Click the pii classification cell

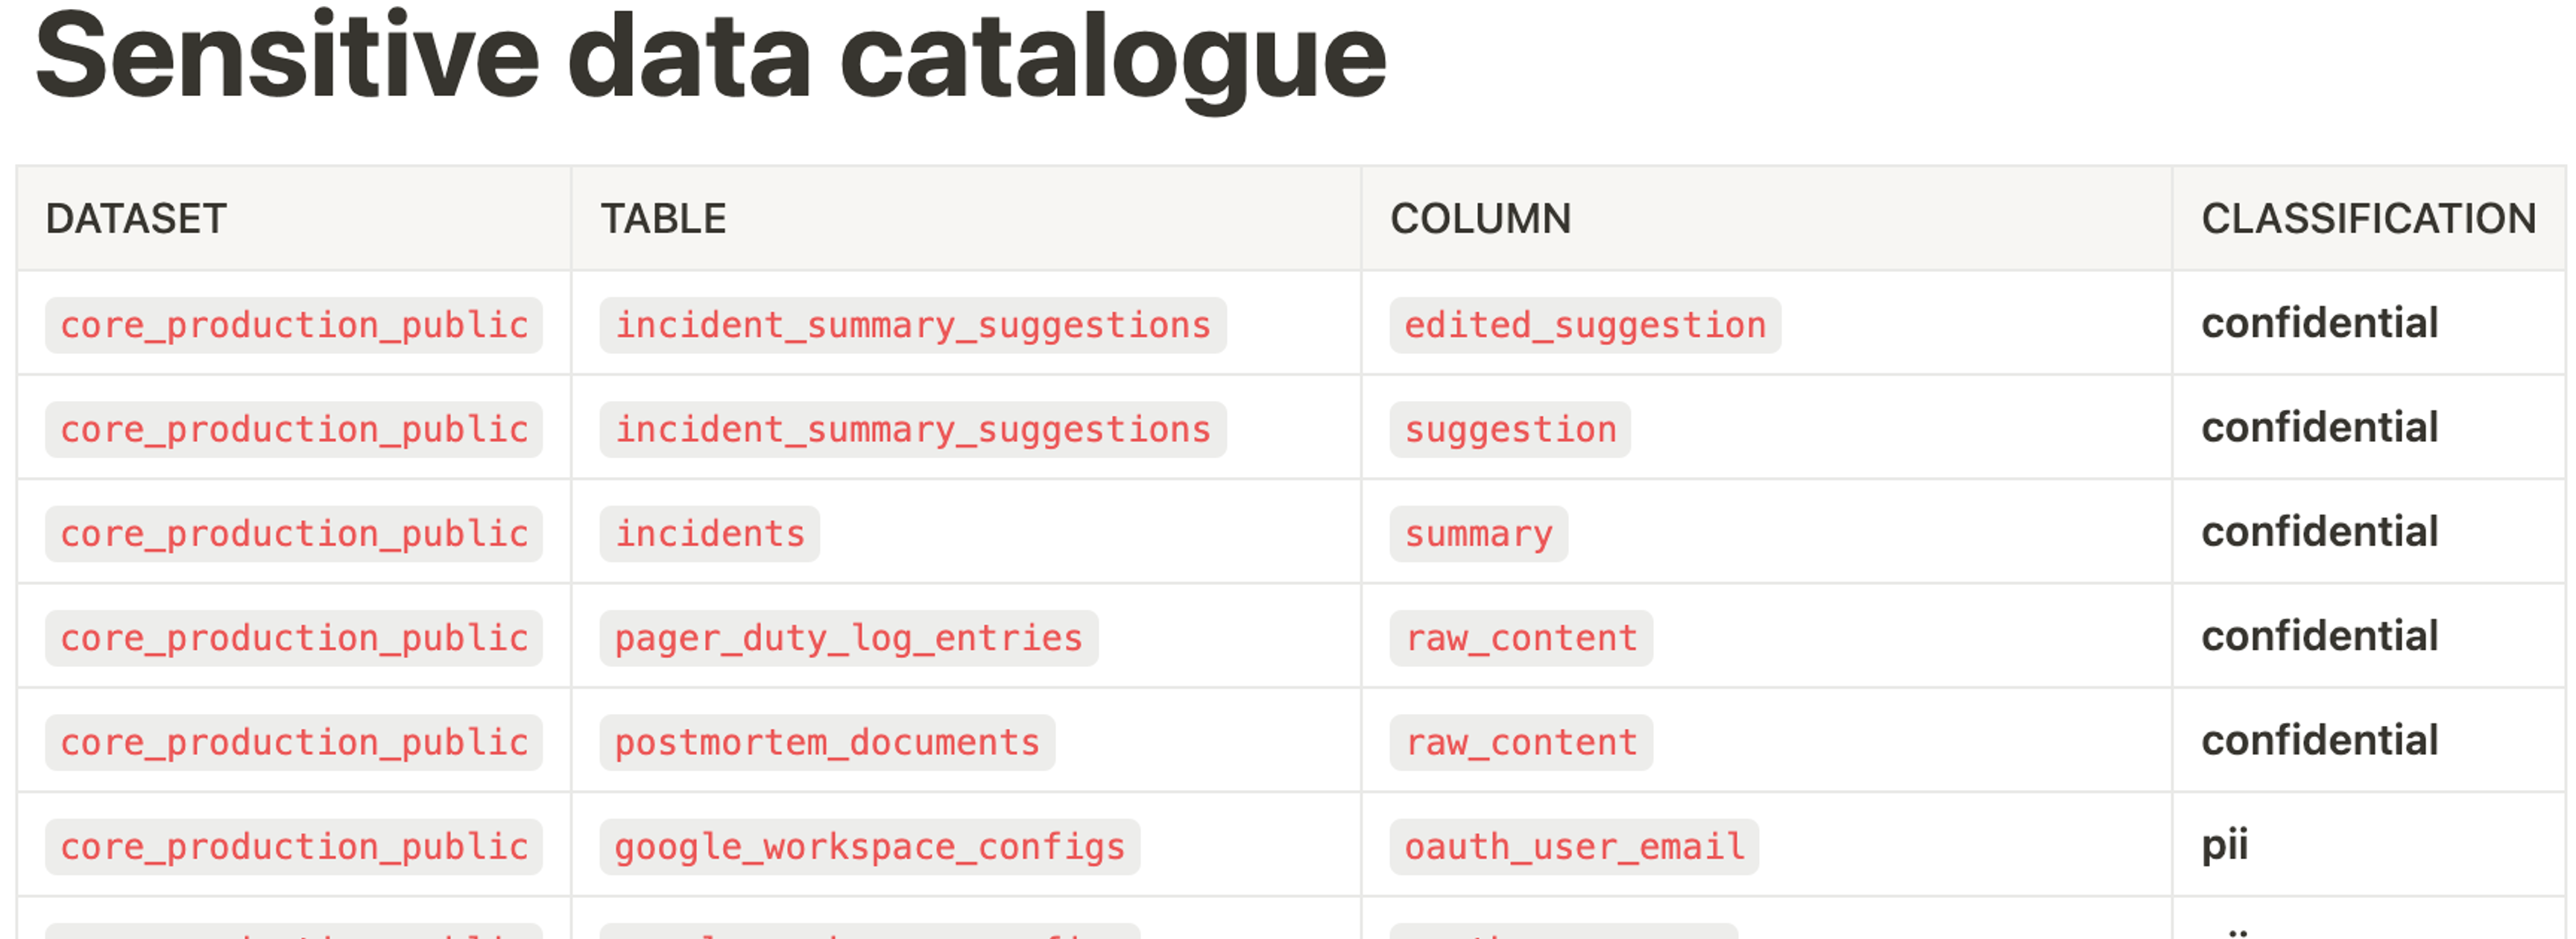pos(2224,845)
